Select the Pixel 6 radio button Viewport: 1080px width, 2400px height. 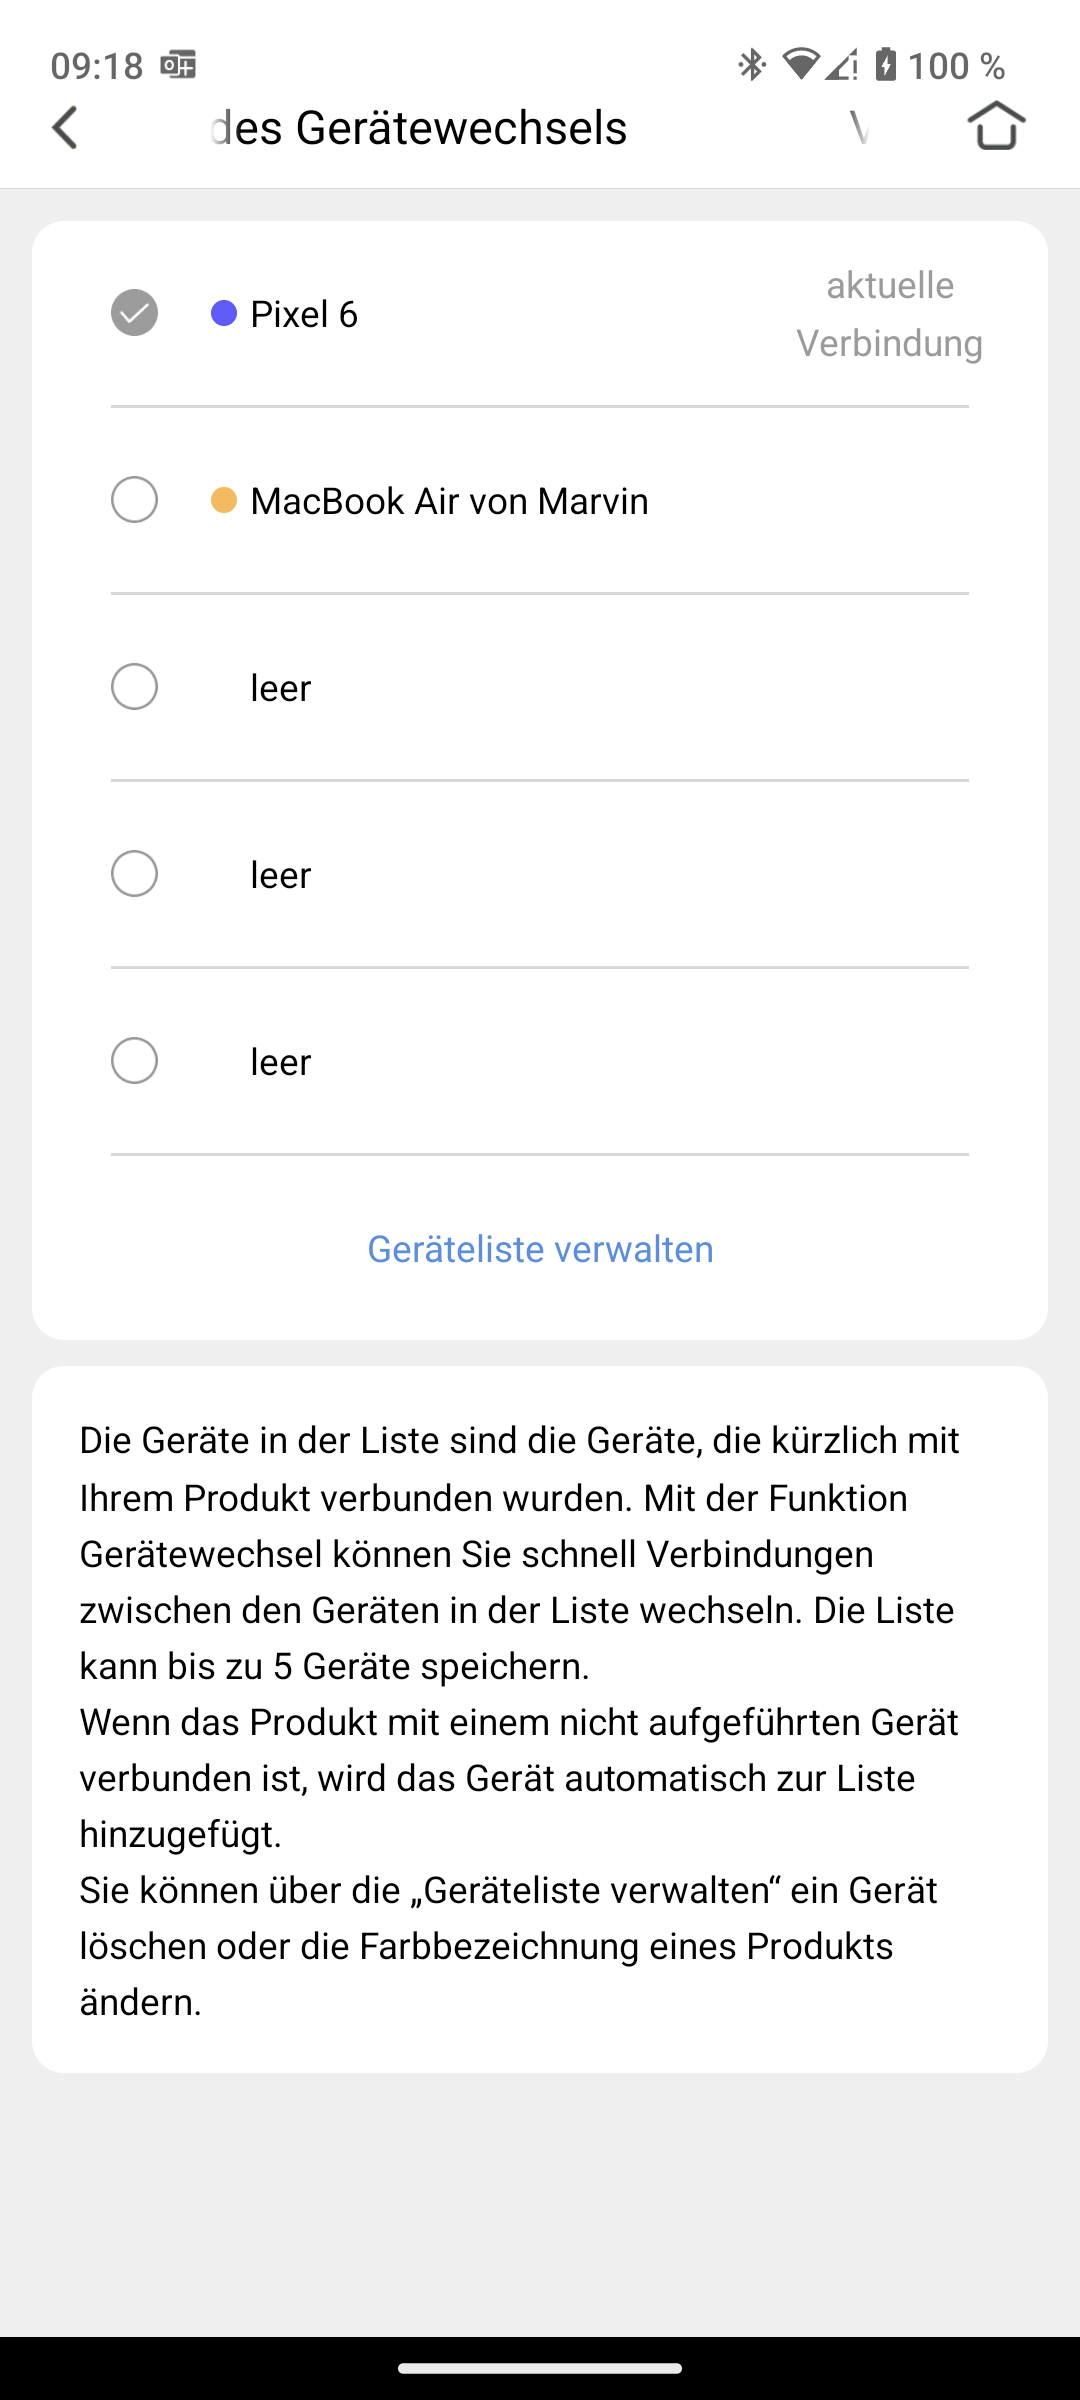pos(134,313)
